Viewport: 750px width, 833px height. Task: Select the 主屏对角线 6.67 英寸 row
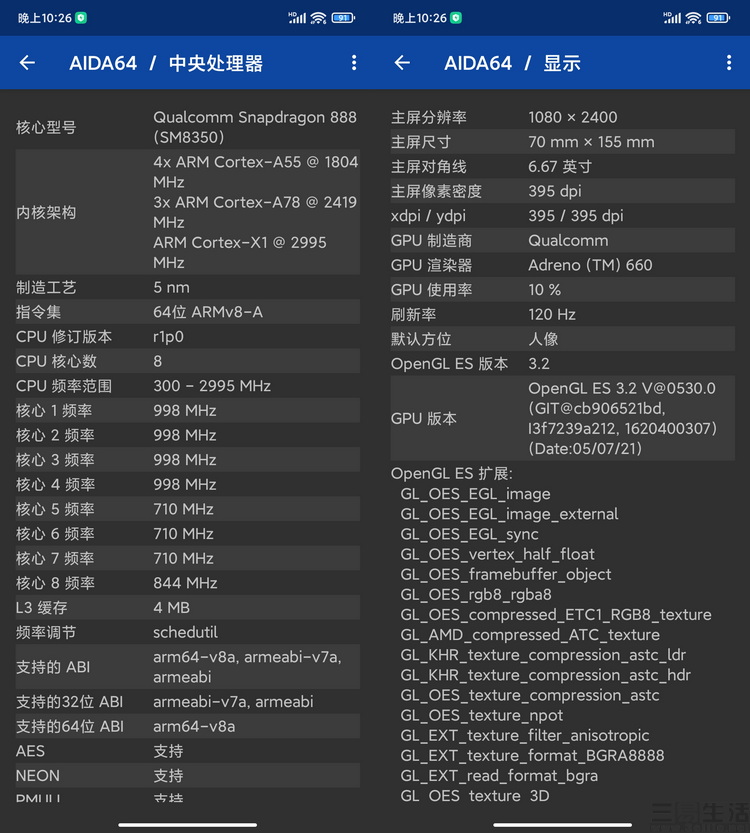(x=562, y=166)
